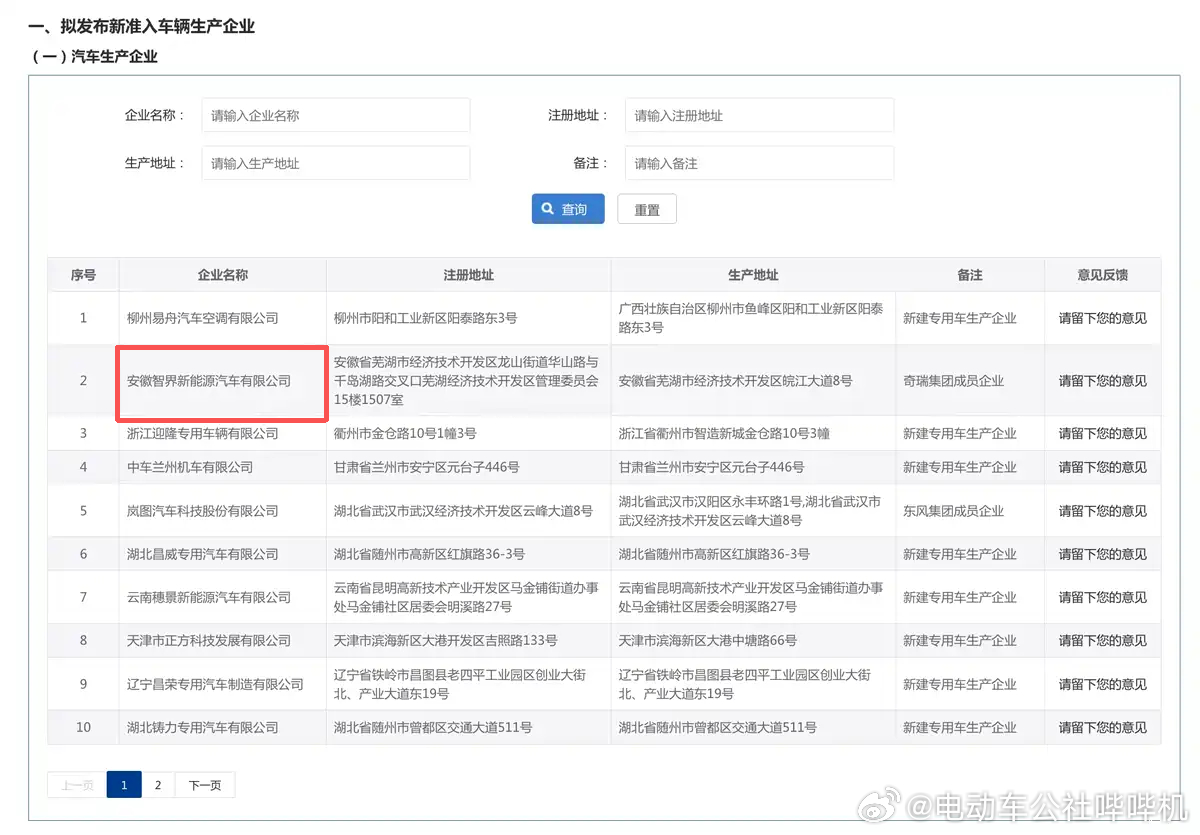Screen dimensions: 1200x835
Task: Click production address 安徽省芜湖市经济技术开发区皖江大道8号
Action: [x=736, y=381]
